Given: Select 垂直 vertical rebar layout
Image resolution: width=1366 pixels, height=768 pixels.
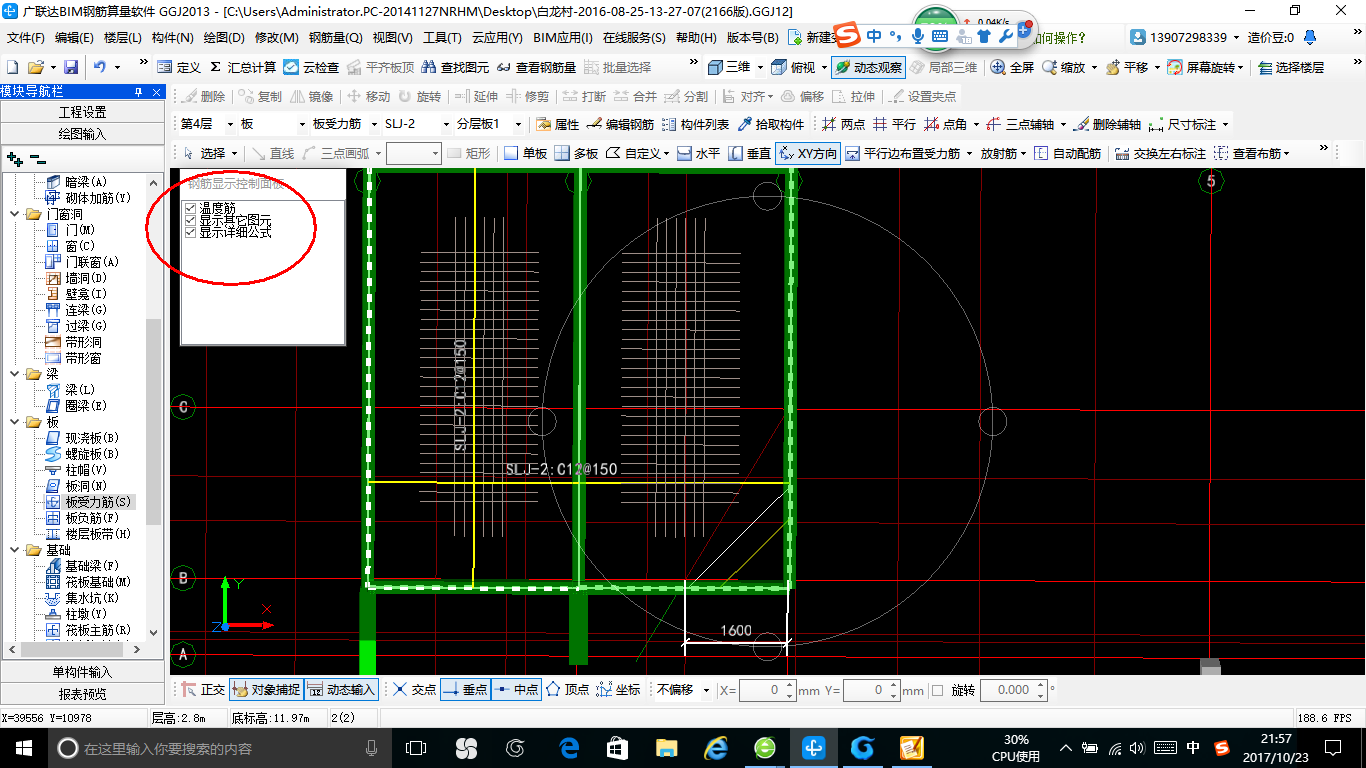Looking at the screenshot, I should 749,153.
